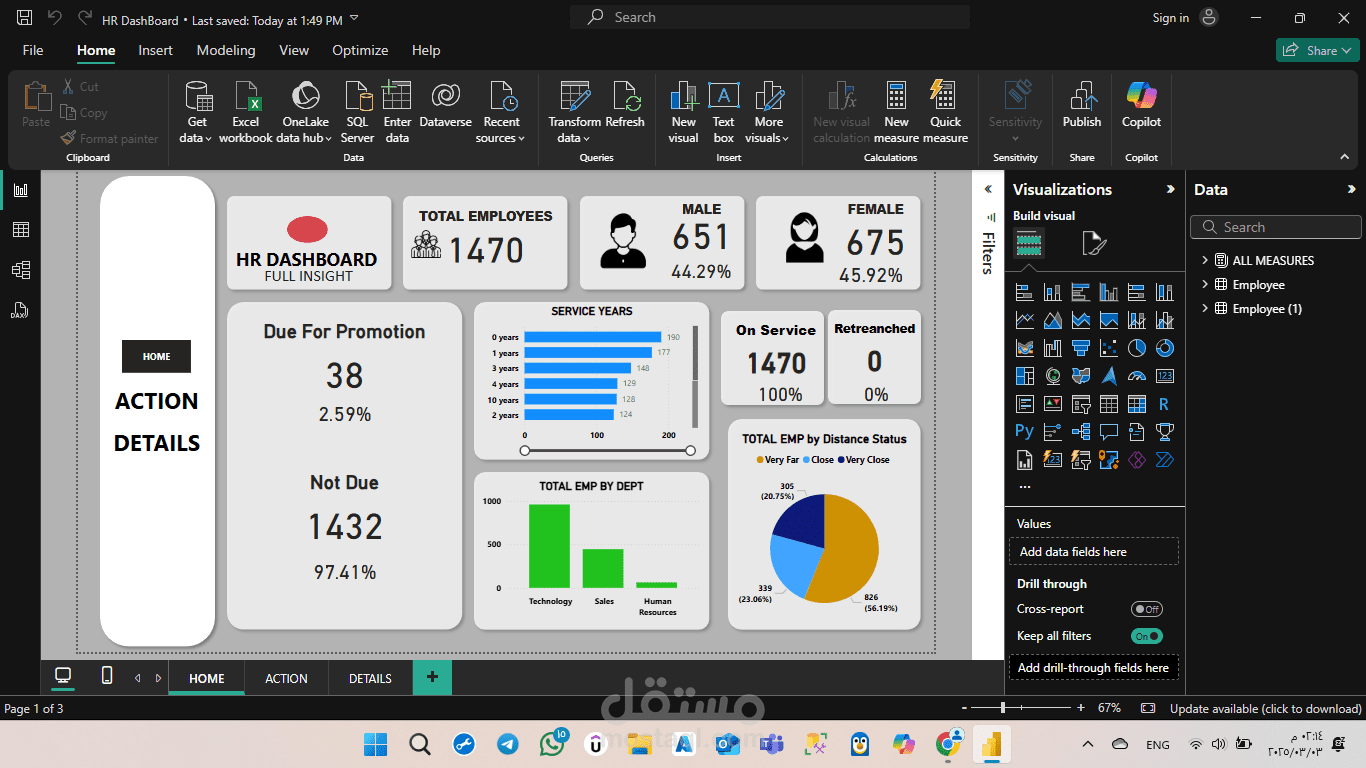Image resolution: width=1366 pixels, height=768 pixels.
Task: Select the Gauge visualization
Action: tap(1136, 376)
